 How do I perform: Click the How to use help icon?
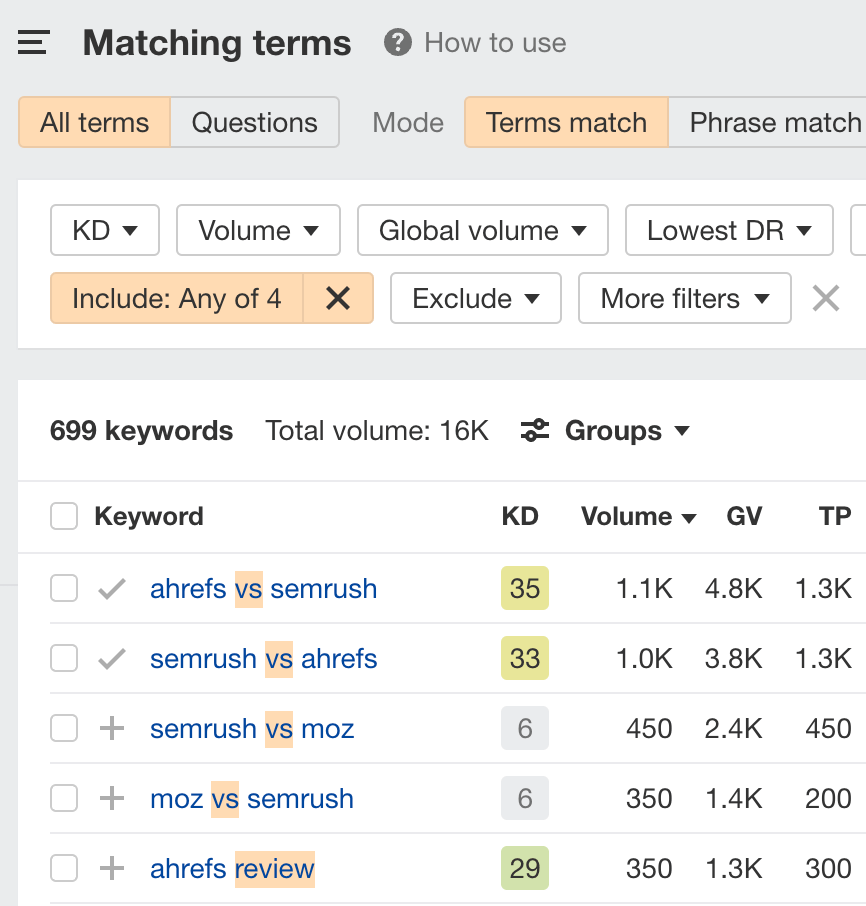click(x=397, y=42)
